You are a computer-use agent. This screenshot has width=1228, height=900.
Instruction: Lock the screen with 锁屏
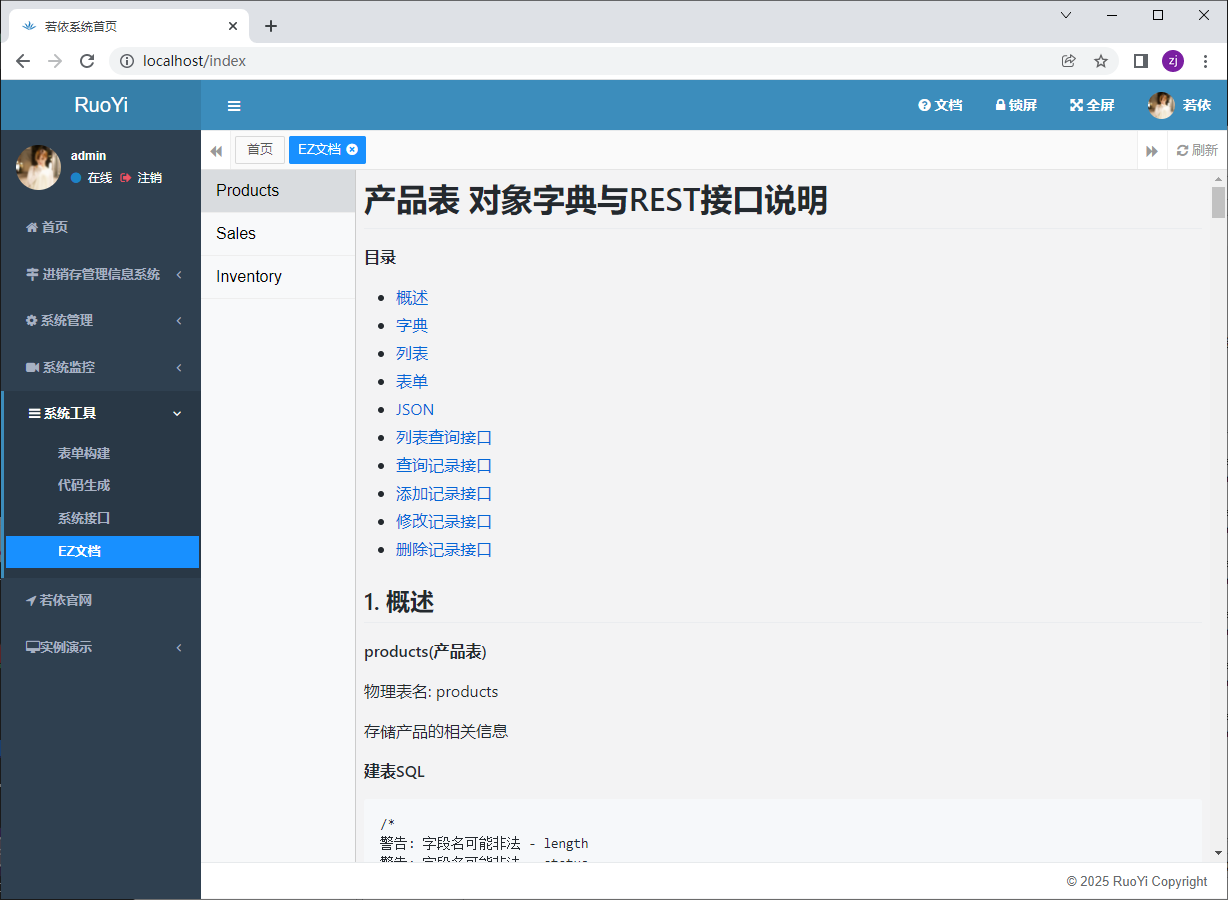pyautogui.click(x=1015, y=105)
